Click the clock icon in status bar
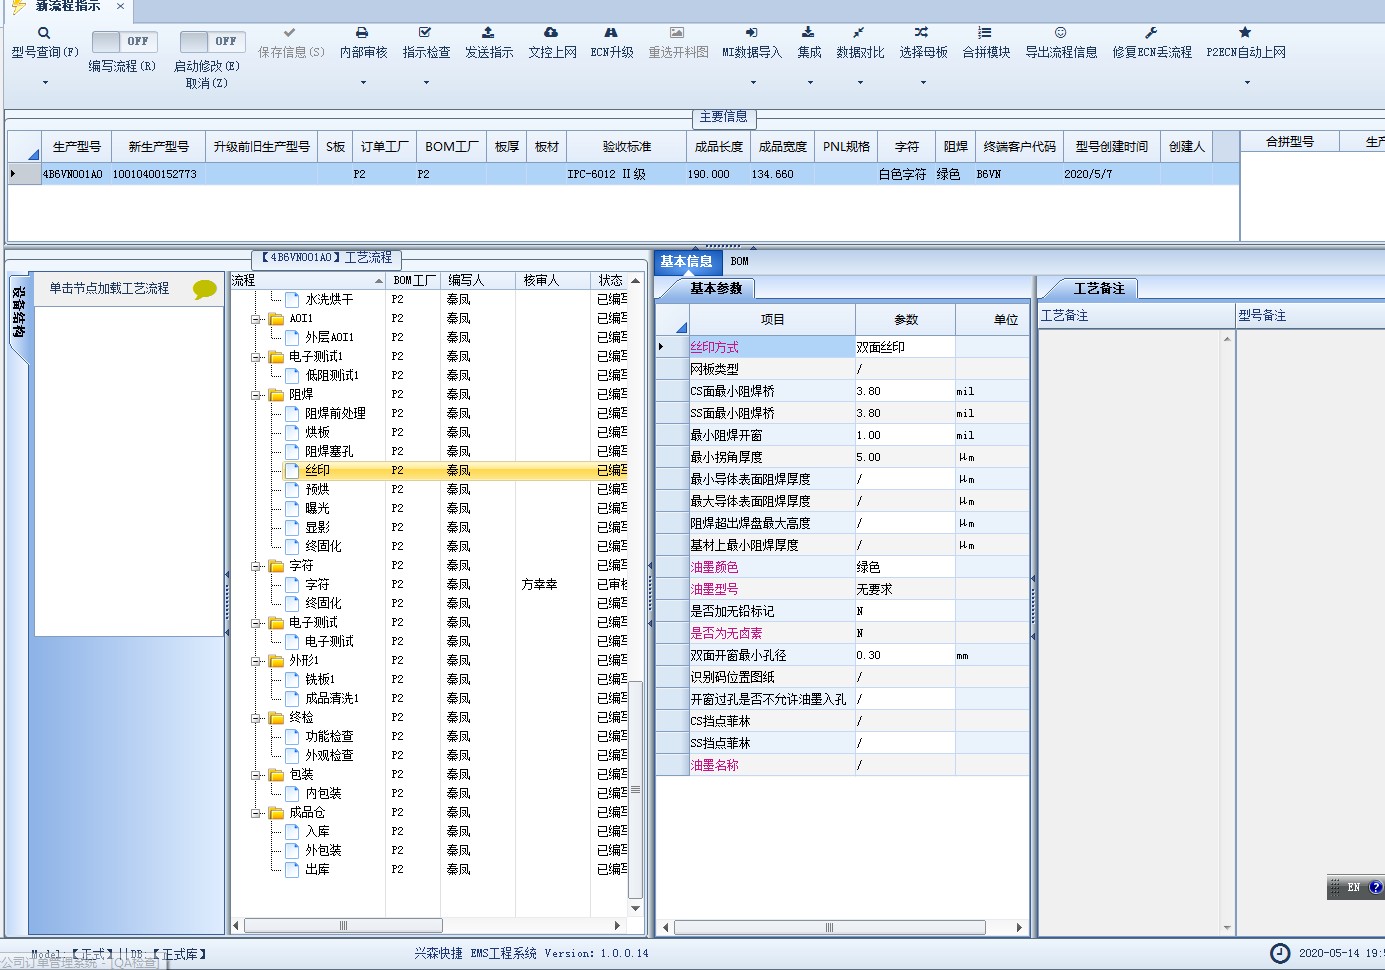1385x970 pixels. (x=1280, y=953)
